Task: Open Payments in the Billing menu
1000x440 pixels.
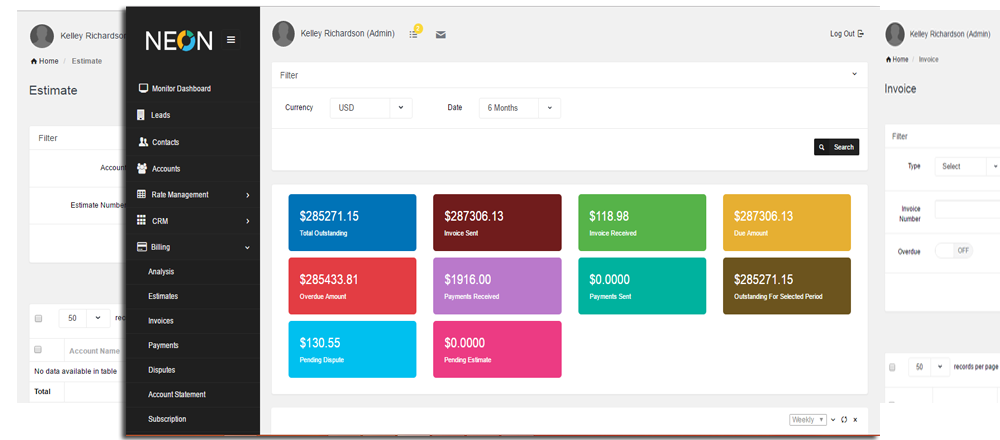Action: point(163,345)
